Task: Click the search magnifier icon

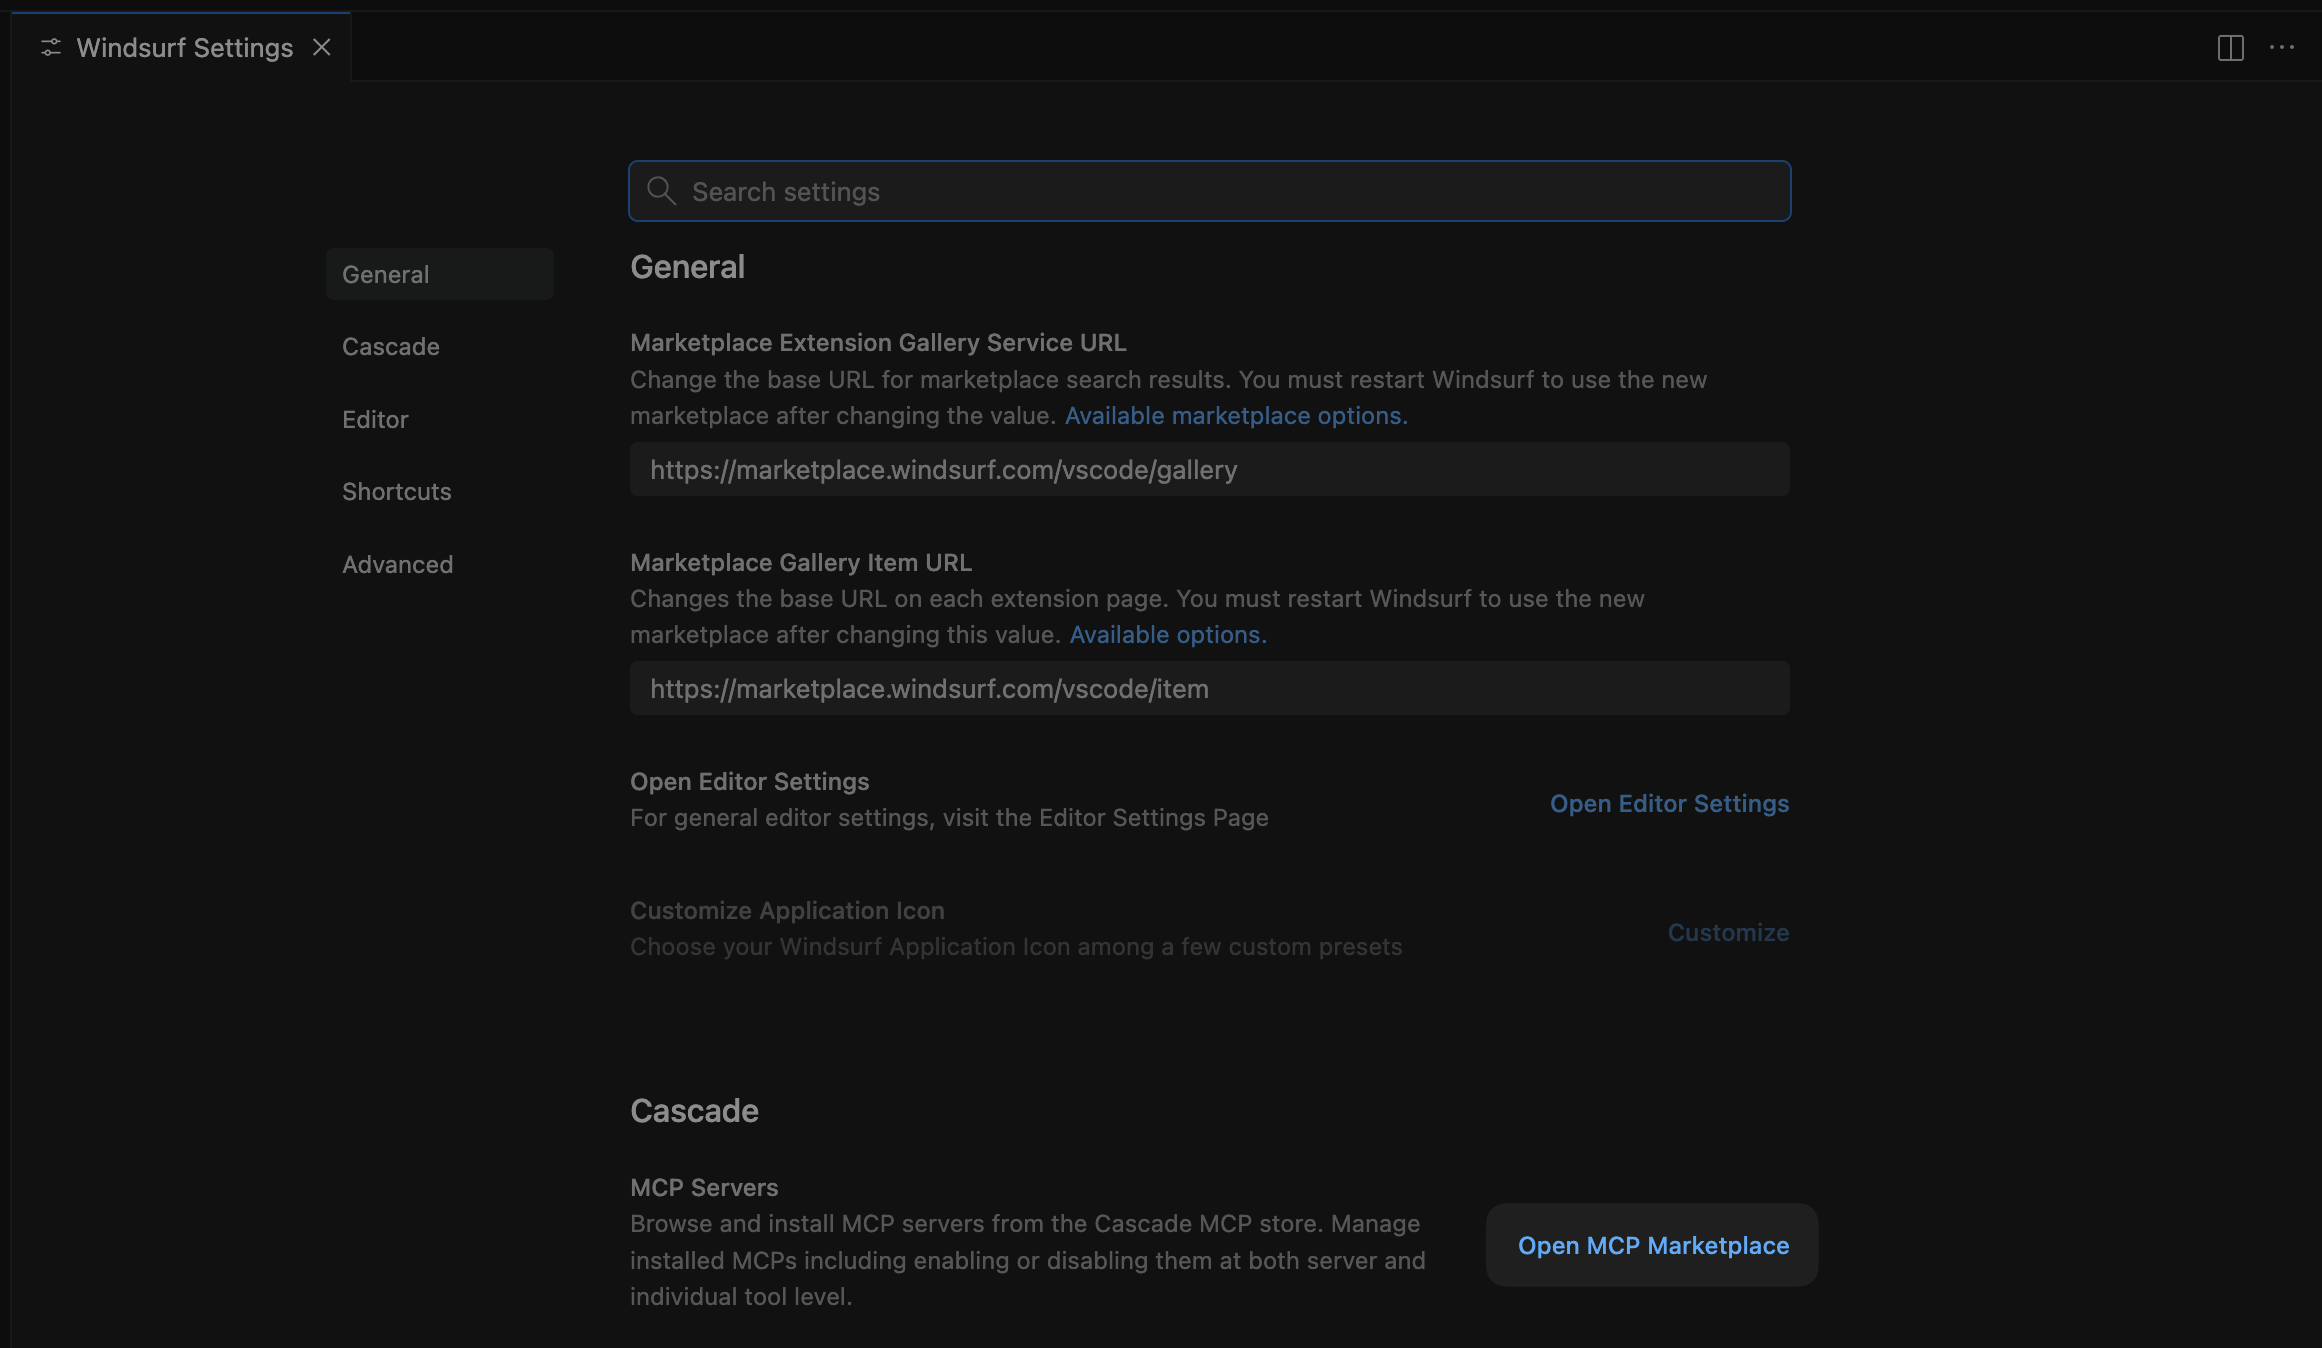Action: [x=660, y=191]
